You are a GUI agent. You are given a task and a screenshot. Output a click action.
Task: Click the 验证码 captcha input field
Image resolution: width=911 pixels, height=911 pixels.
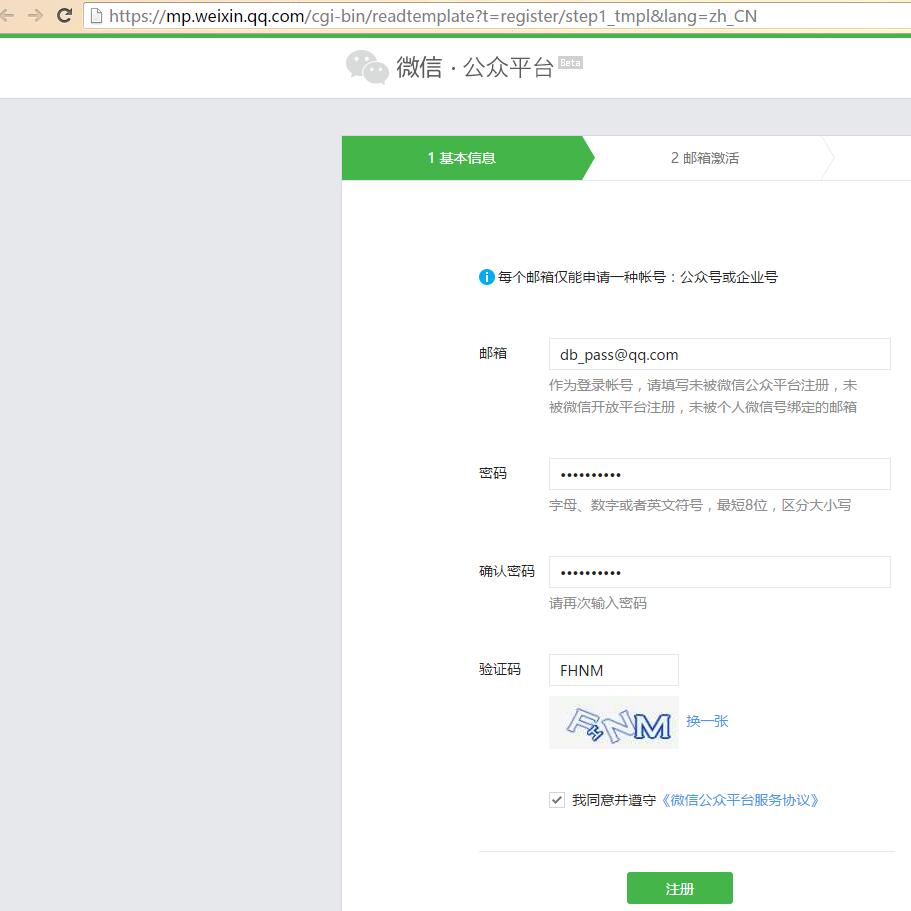click(x=614, y=670)
